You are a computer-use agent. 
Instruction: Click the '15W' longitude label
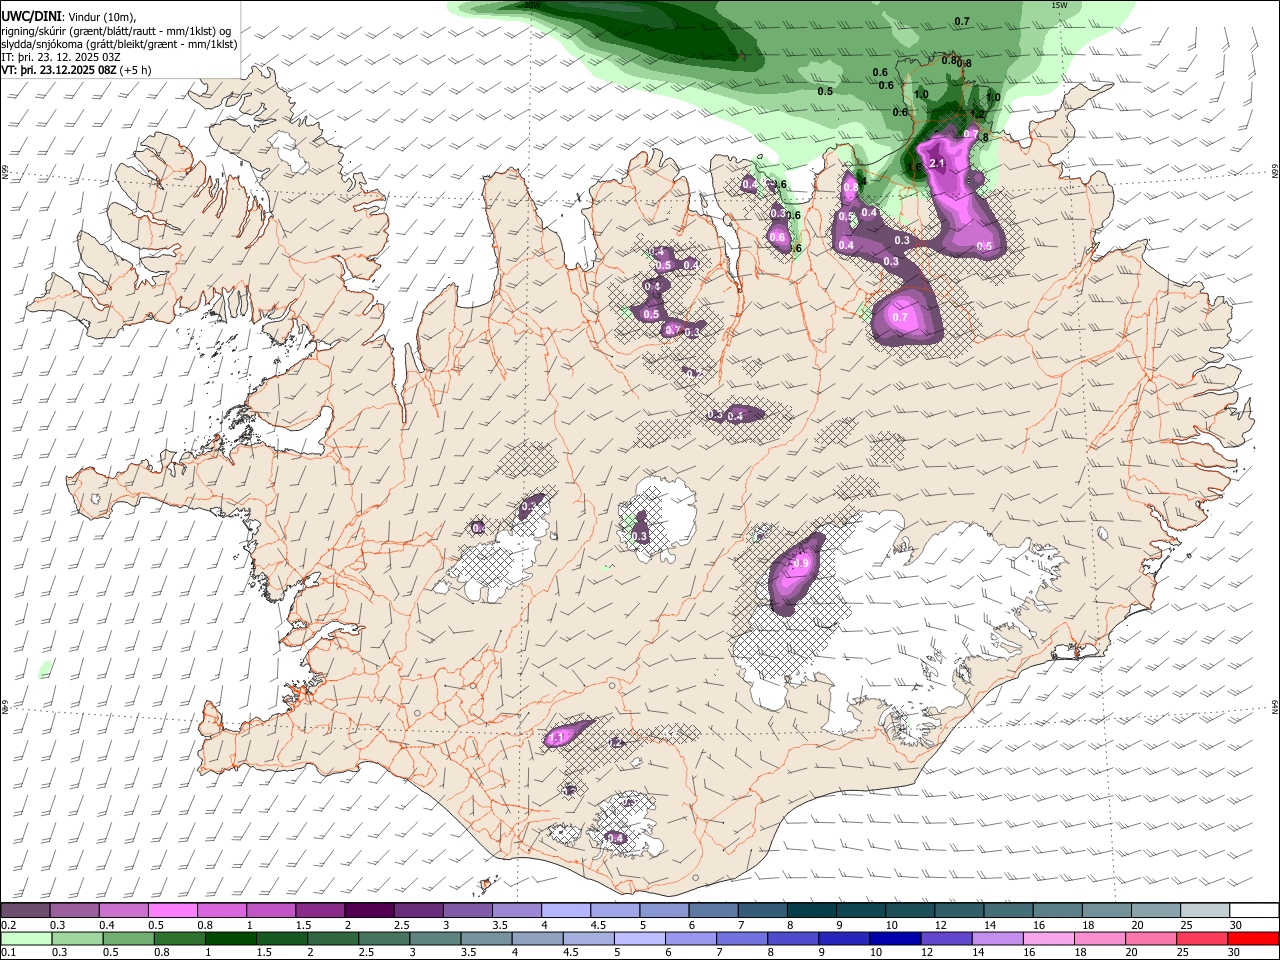[1060, 5]
